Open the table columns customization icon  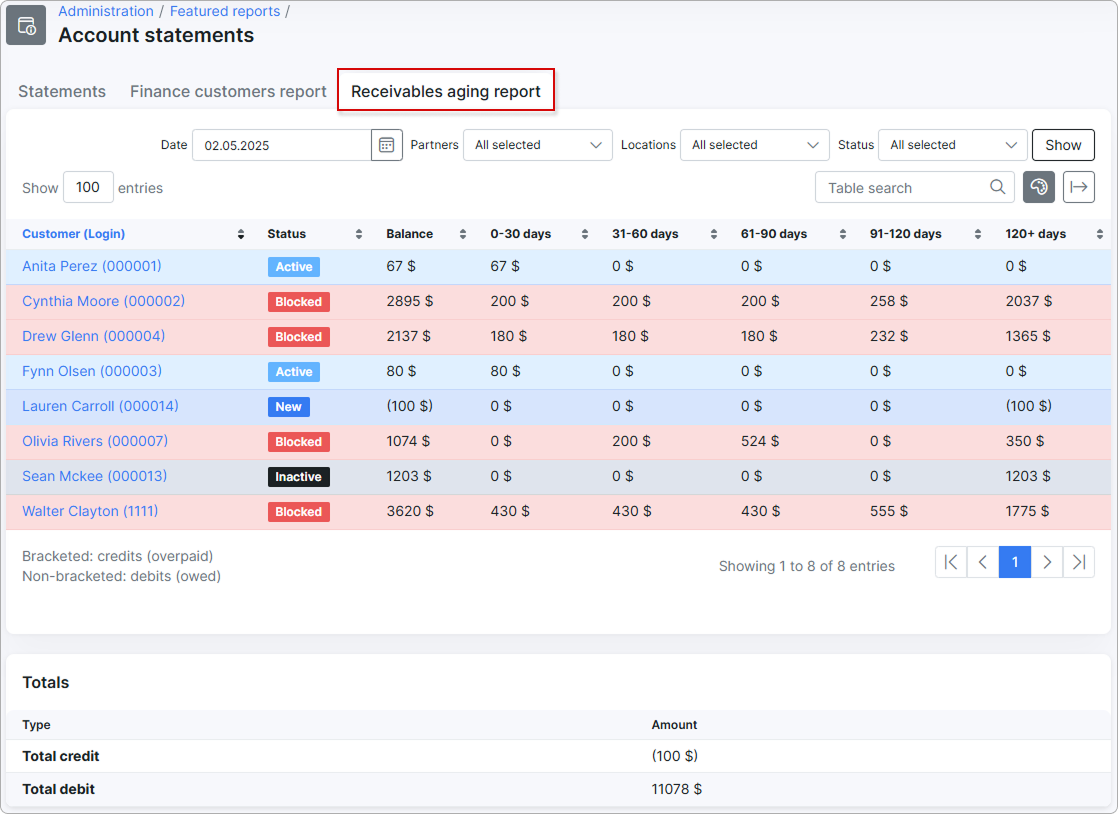pos(1039,187)
